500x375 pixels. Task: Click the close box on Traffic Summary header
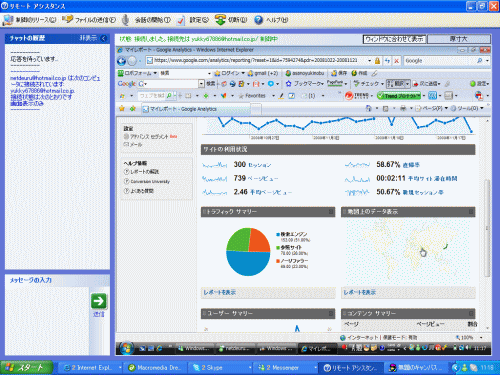[x=331, y=212]
